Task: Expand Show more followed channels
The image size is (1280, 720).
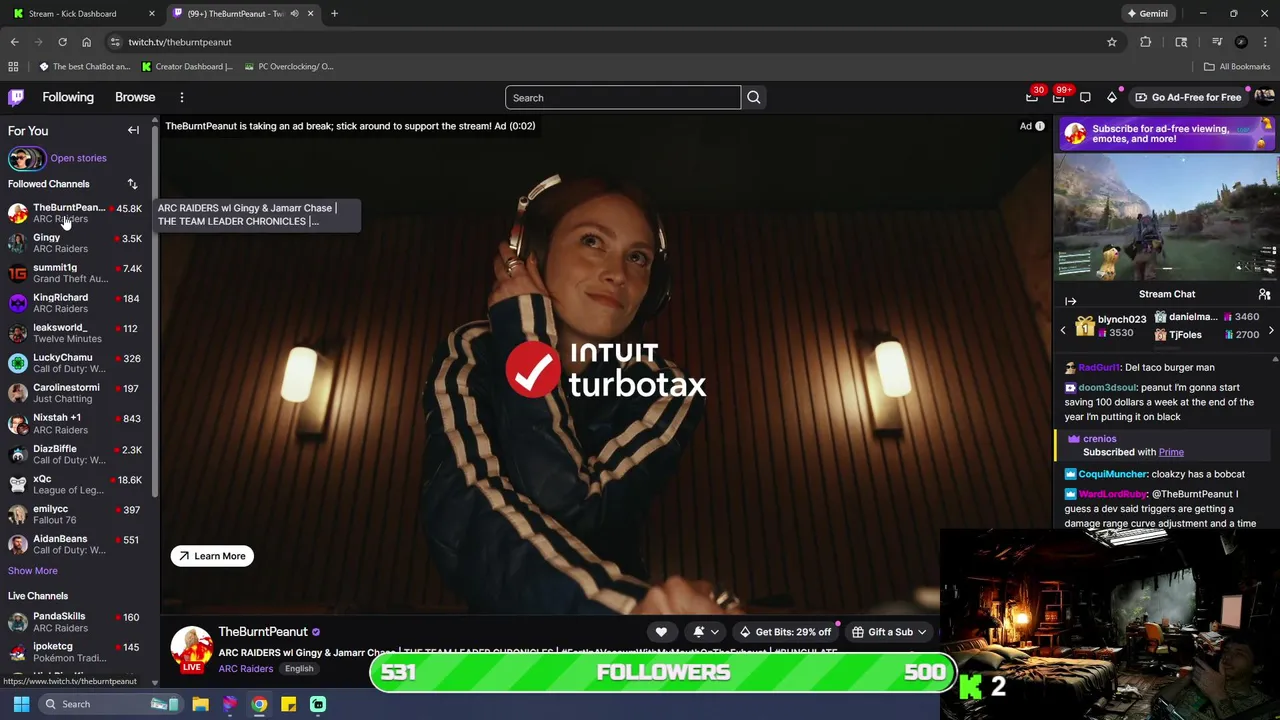Action: pyautogui.click(x=33, y=571)
